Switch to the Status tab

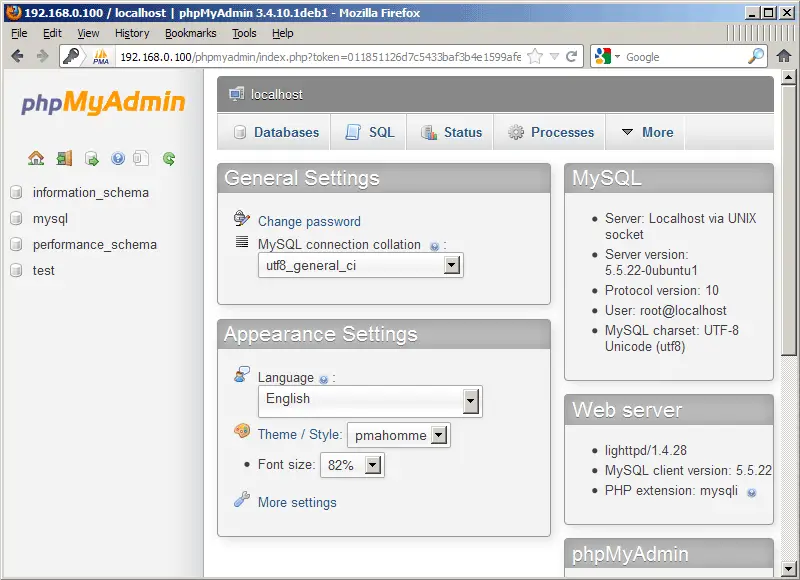(450, 132)
